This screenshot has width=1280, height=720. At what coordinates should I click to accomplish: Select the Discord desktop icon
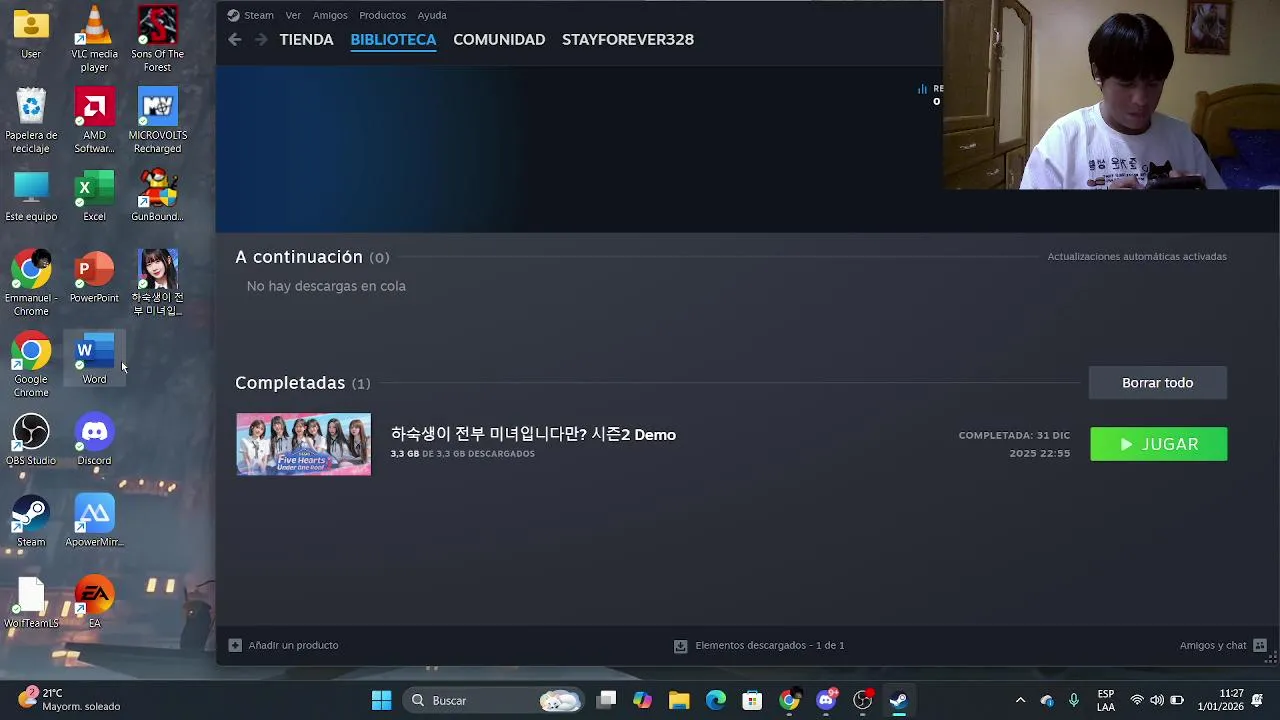(x=94, y=440)
